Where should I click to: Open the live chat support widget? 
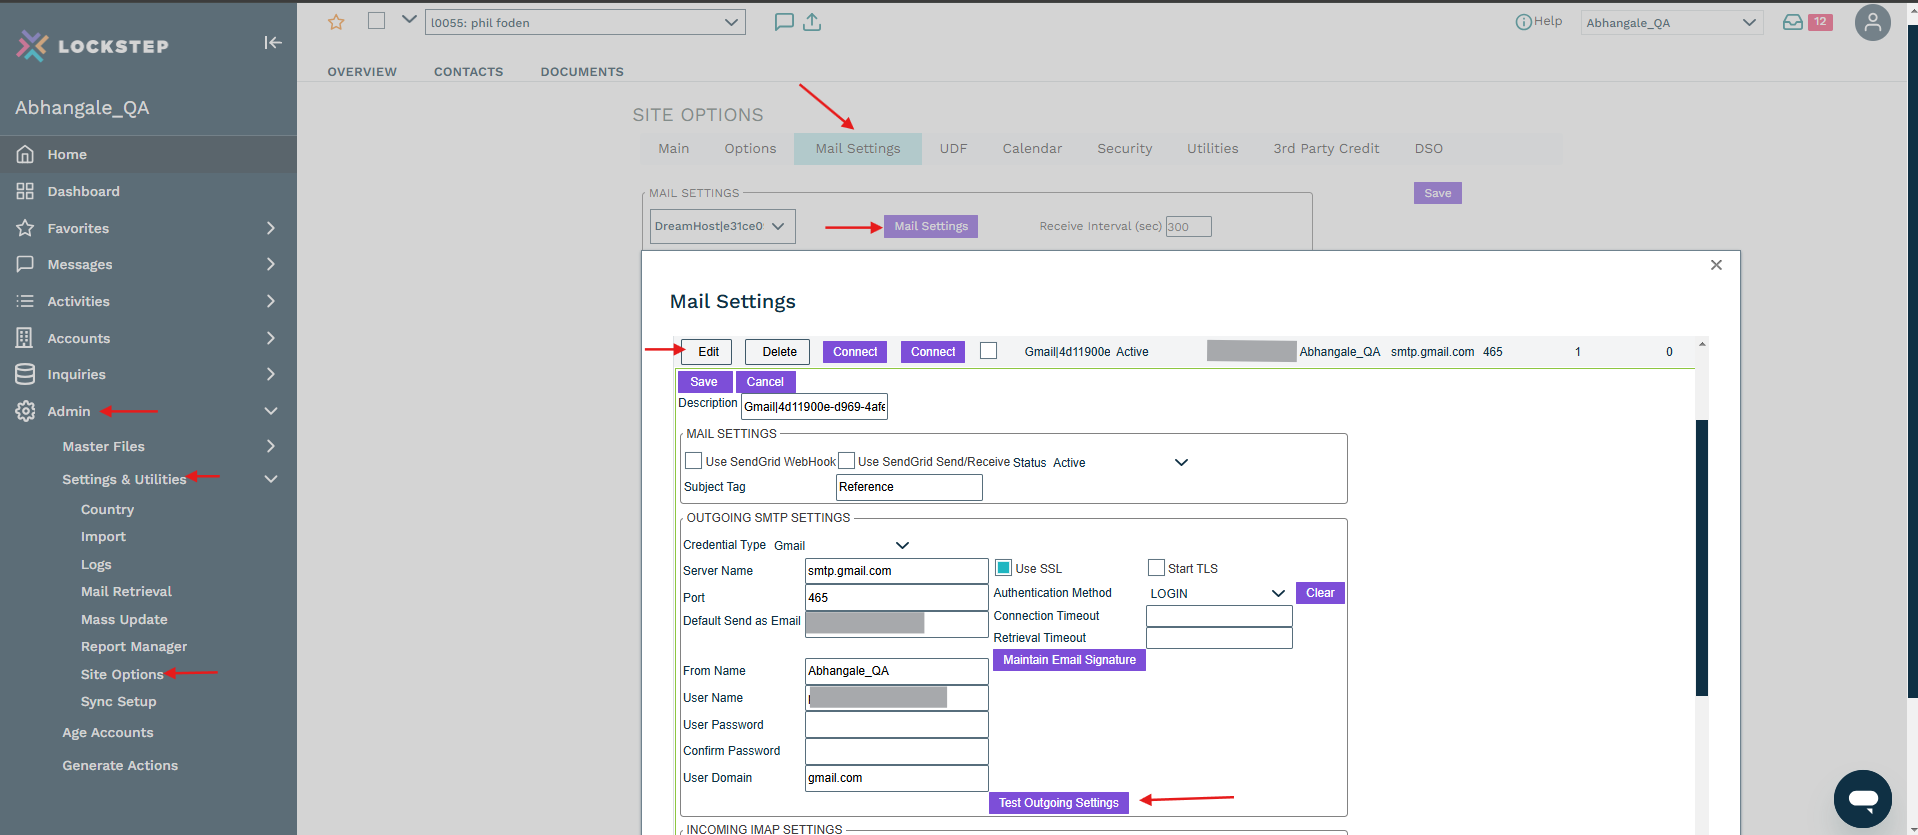1862,798
